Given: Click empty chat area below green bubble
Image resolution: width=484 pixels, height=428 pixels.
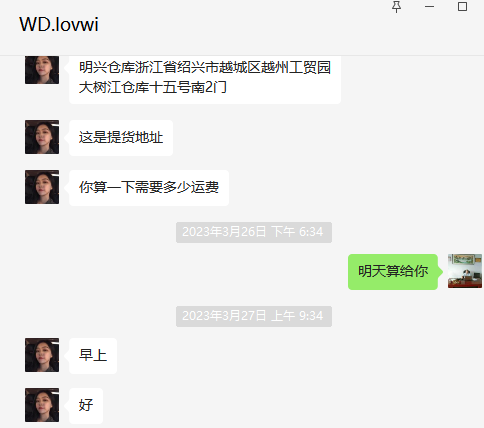Looking at the screenshot, I should pyautogui.click(x=233, y=297).
